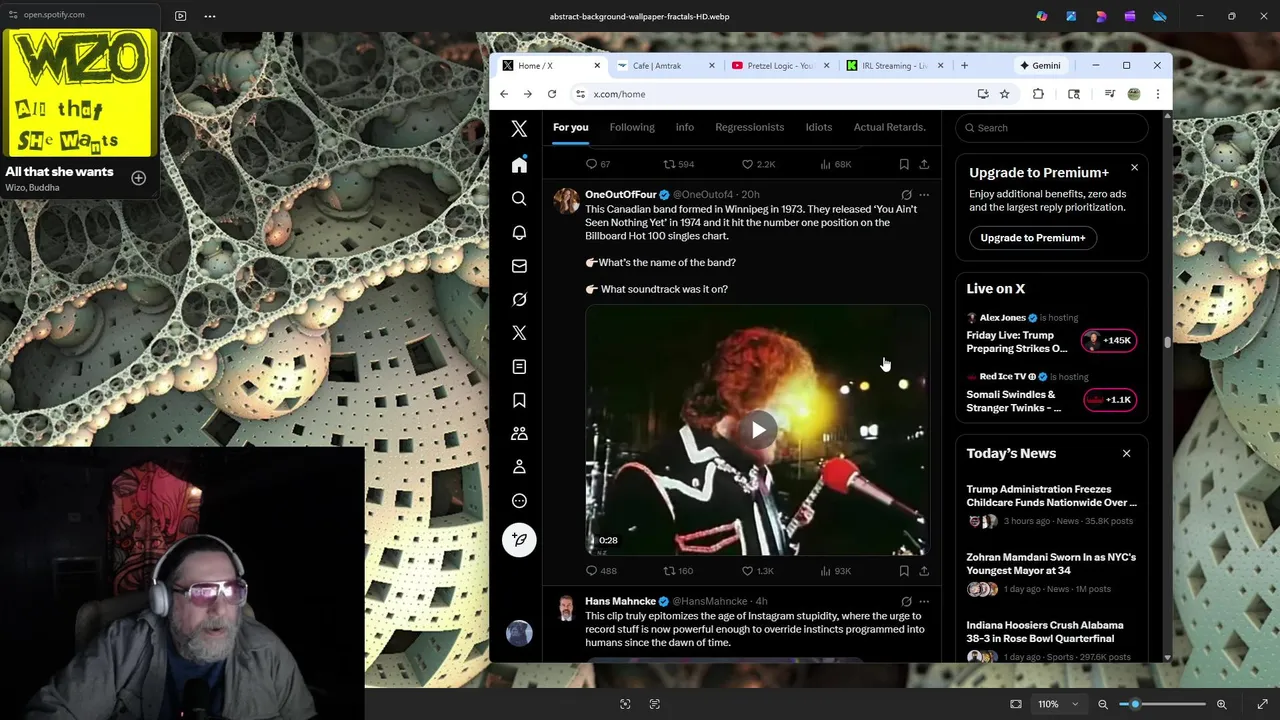Join Red Ice TV live space +1.1K
The width and height of the screenshot is (1280, 720).
pyautogui.click(x=1109, y=400)
